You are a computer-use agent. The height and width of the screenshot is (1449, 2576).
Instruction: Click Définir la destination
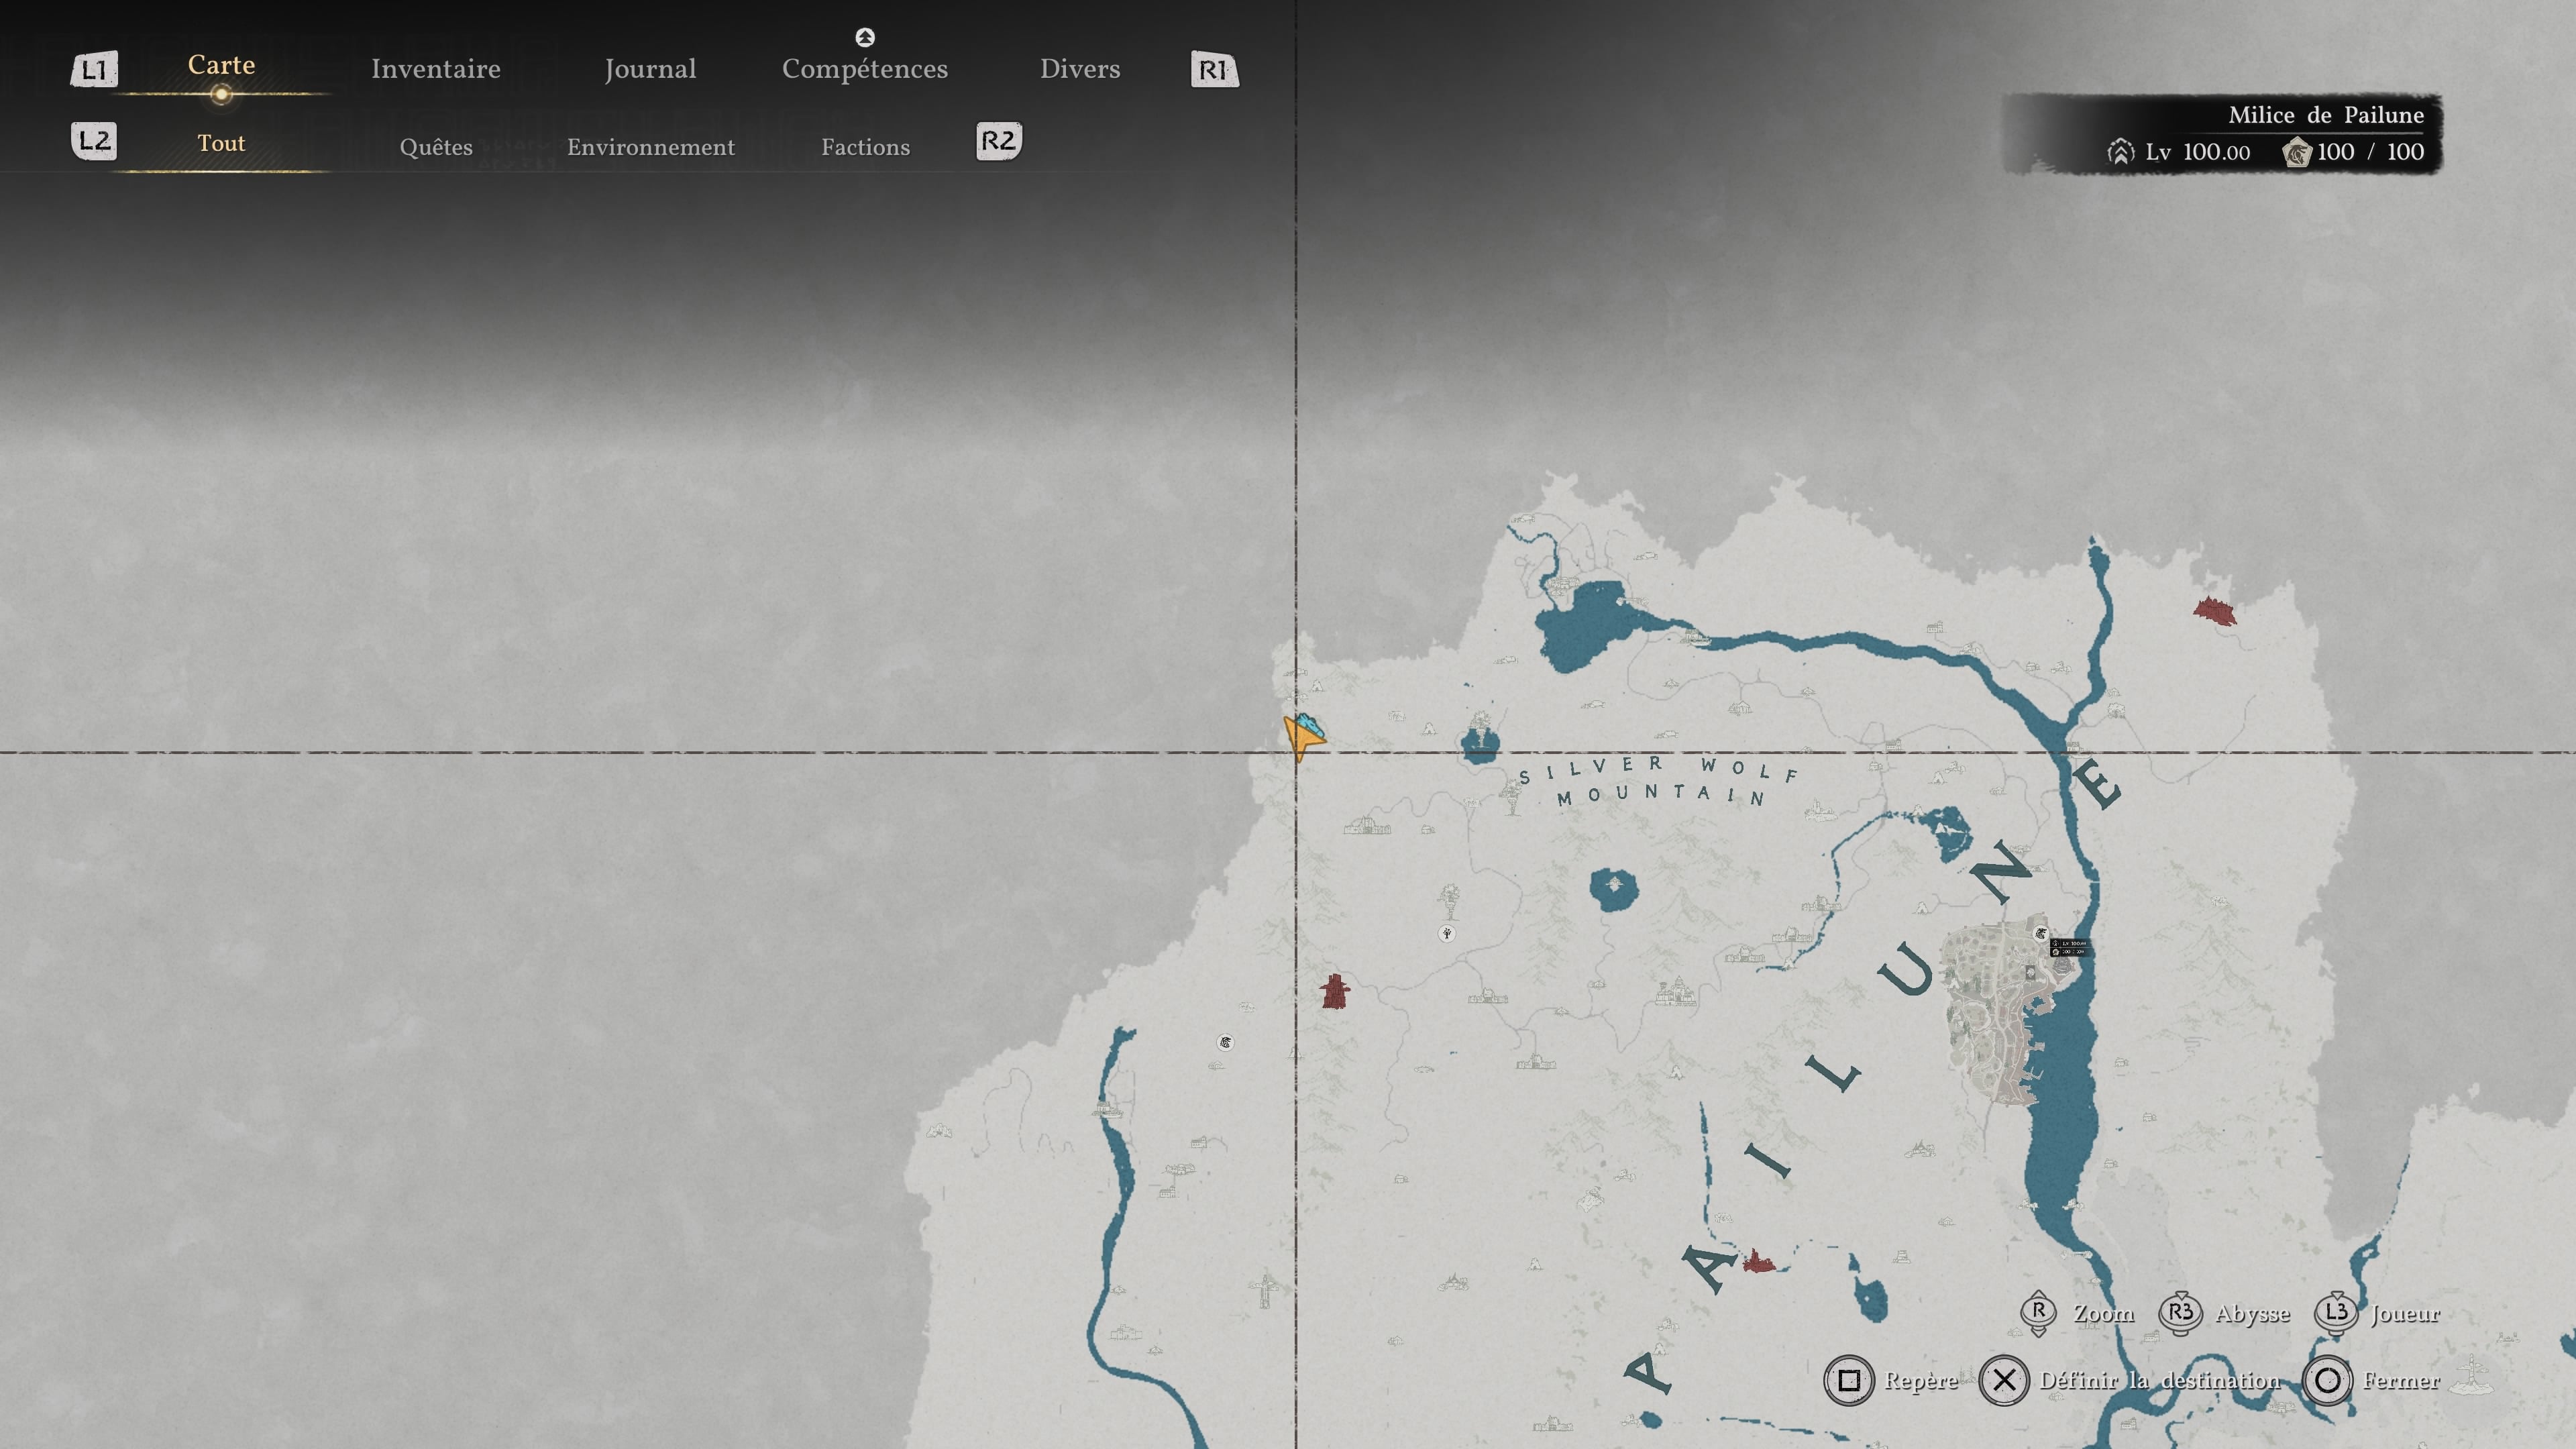click(2131, 1381)
